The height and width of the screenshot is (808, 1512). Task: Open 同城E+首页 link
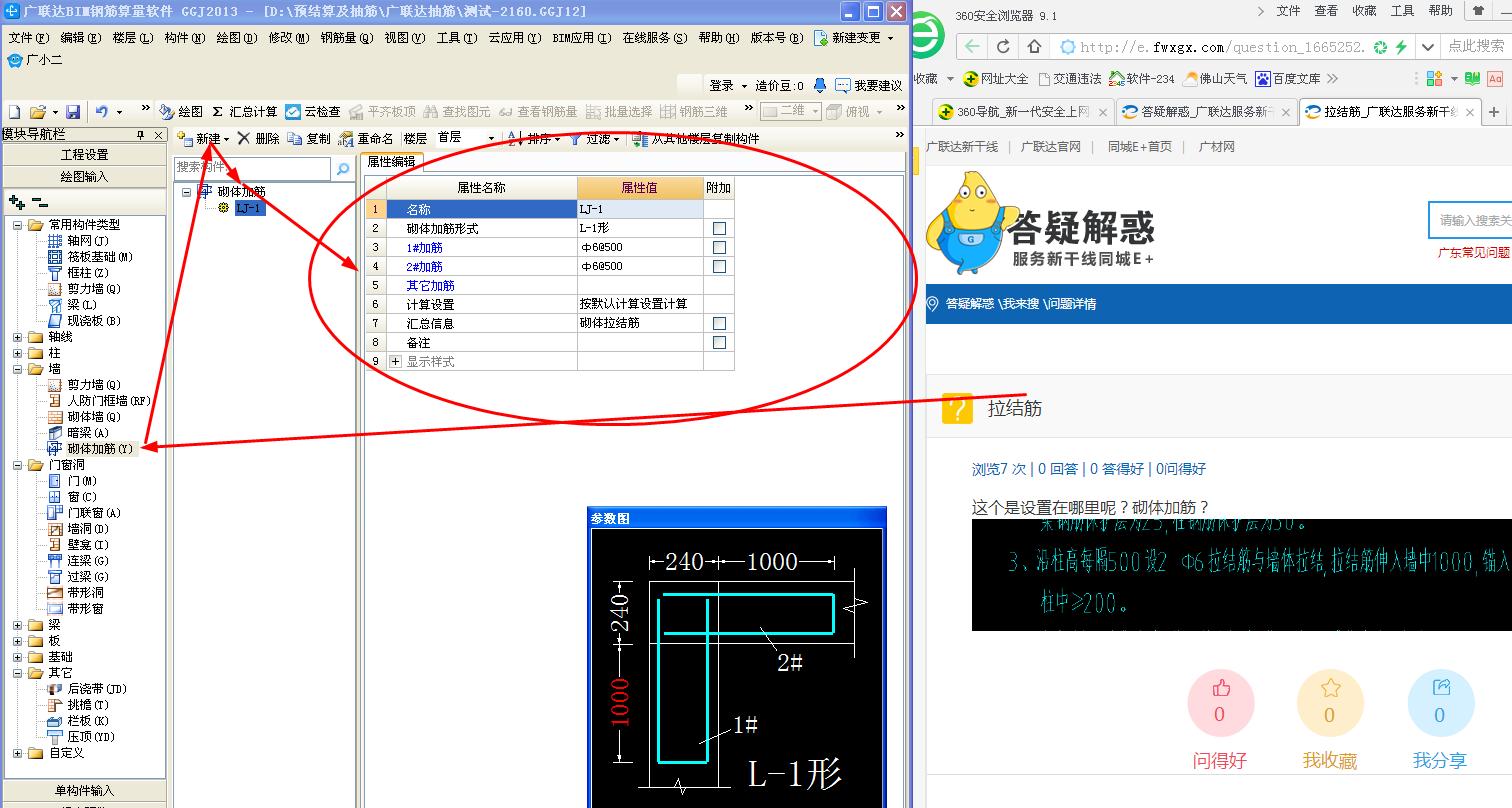pos(1139,147)
